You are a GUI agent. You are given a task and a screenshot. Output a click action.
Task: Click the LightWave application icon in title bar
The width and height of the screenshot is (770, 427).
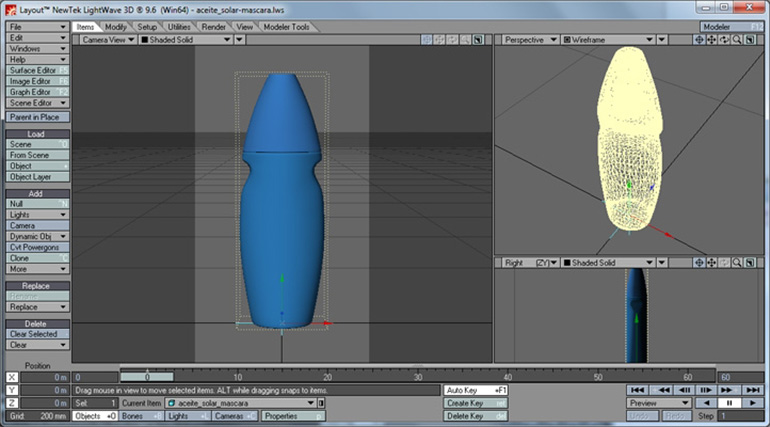coord(10,9)
